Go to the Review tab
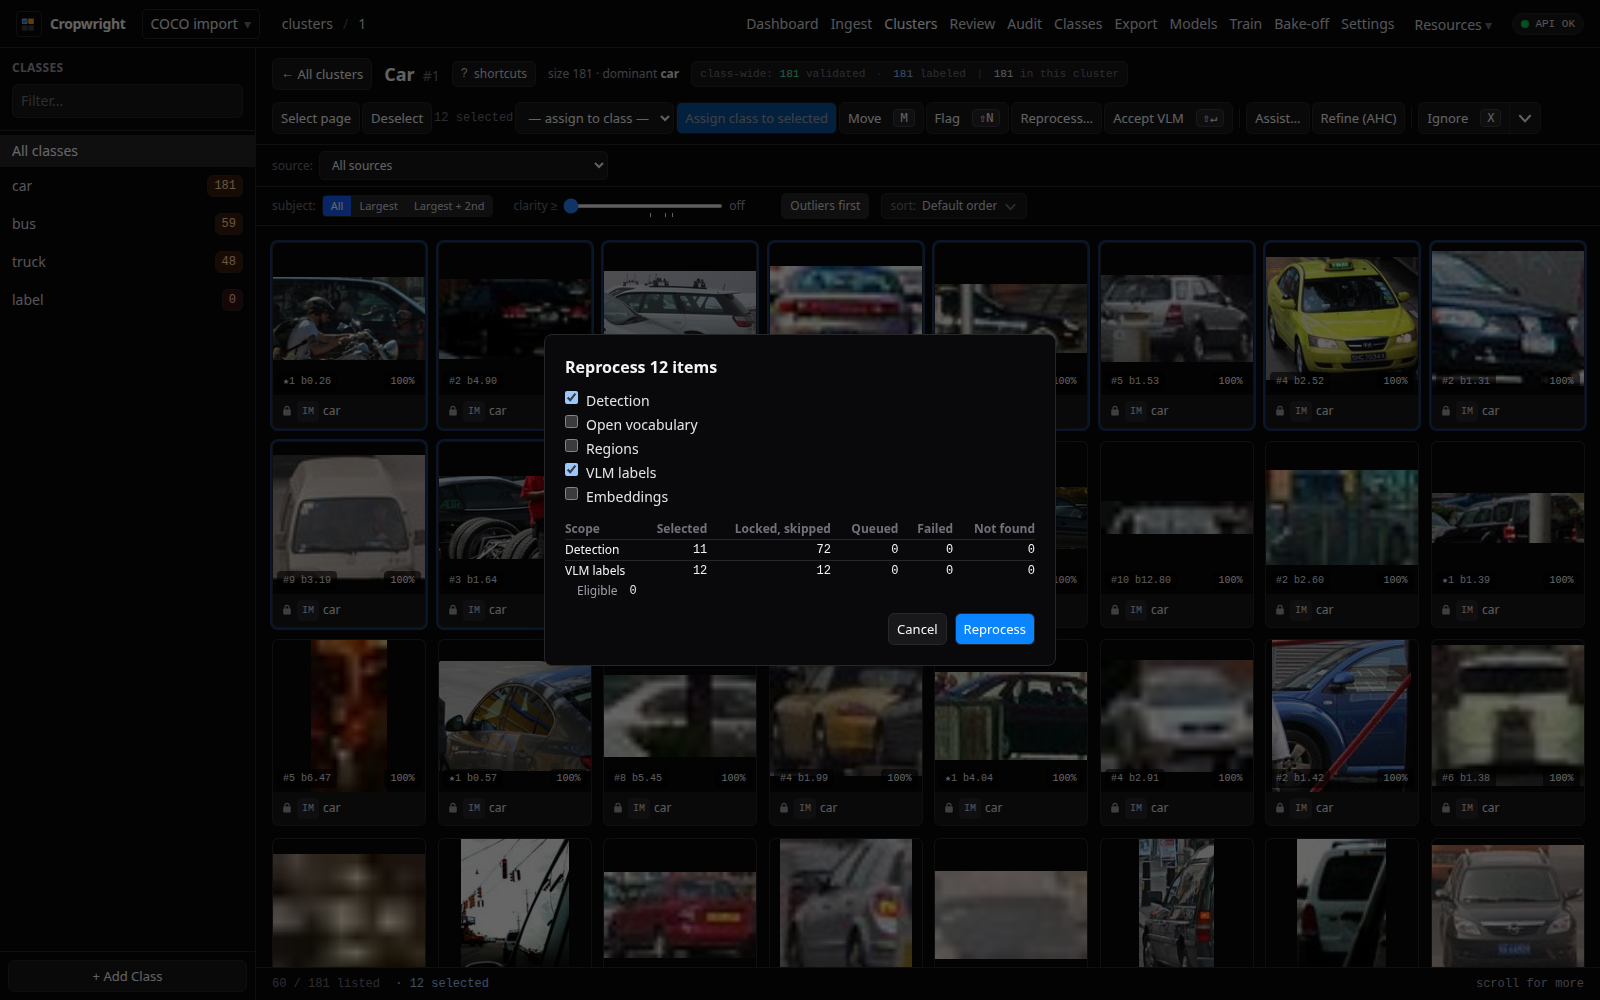 pos(972,24)
